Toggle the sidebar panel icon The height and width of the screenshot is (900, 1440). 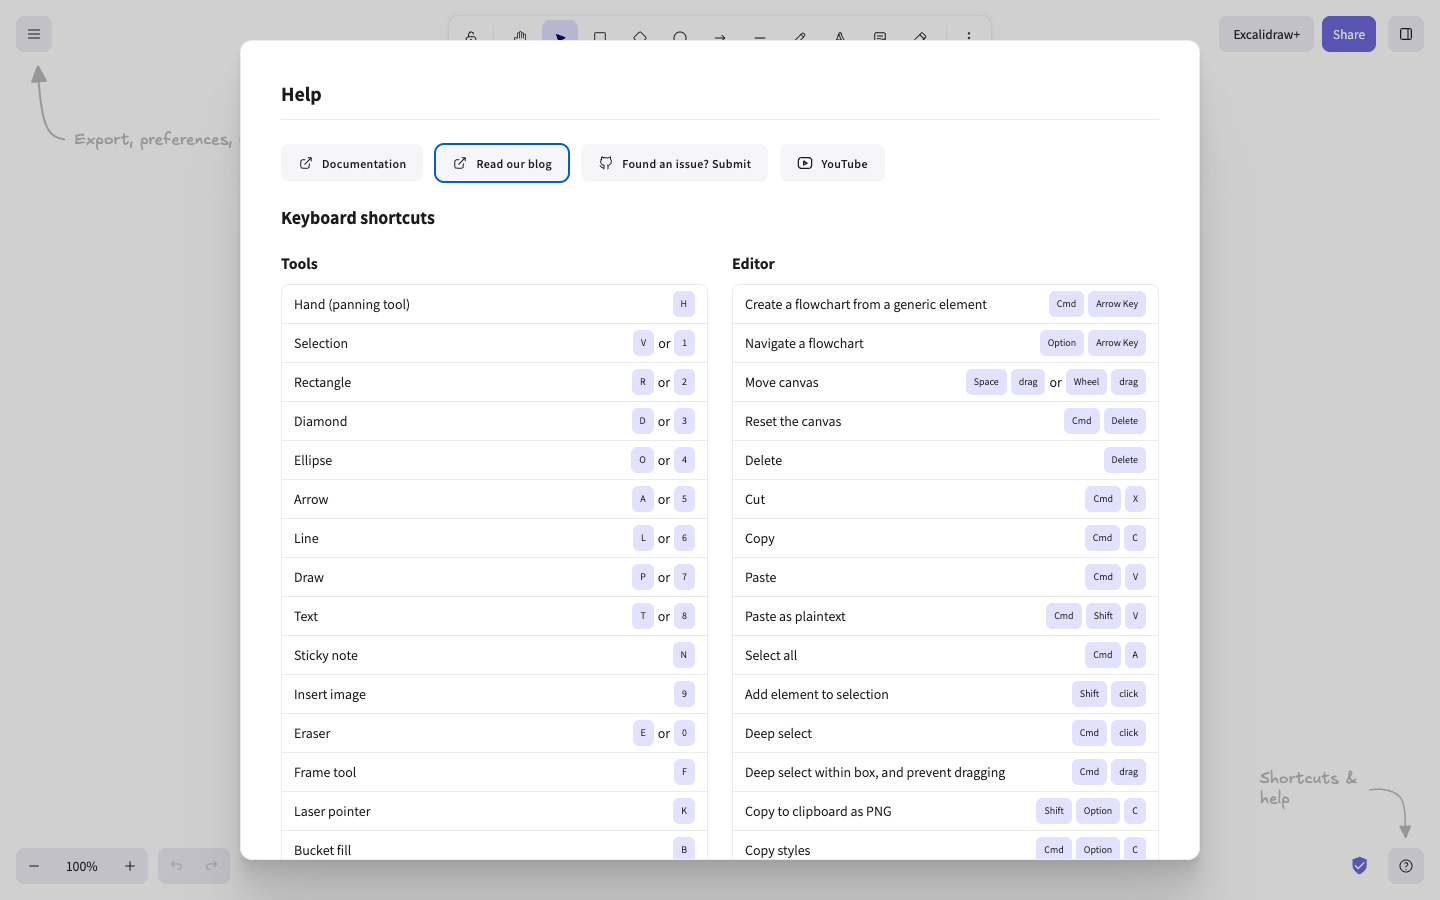pos(1406,34)
